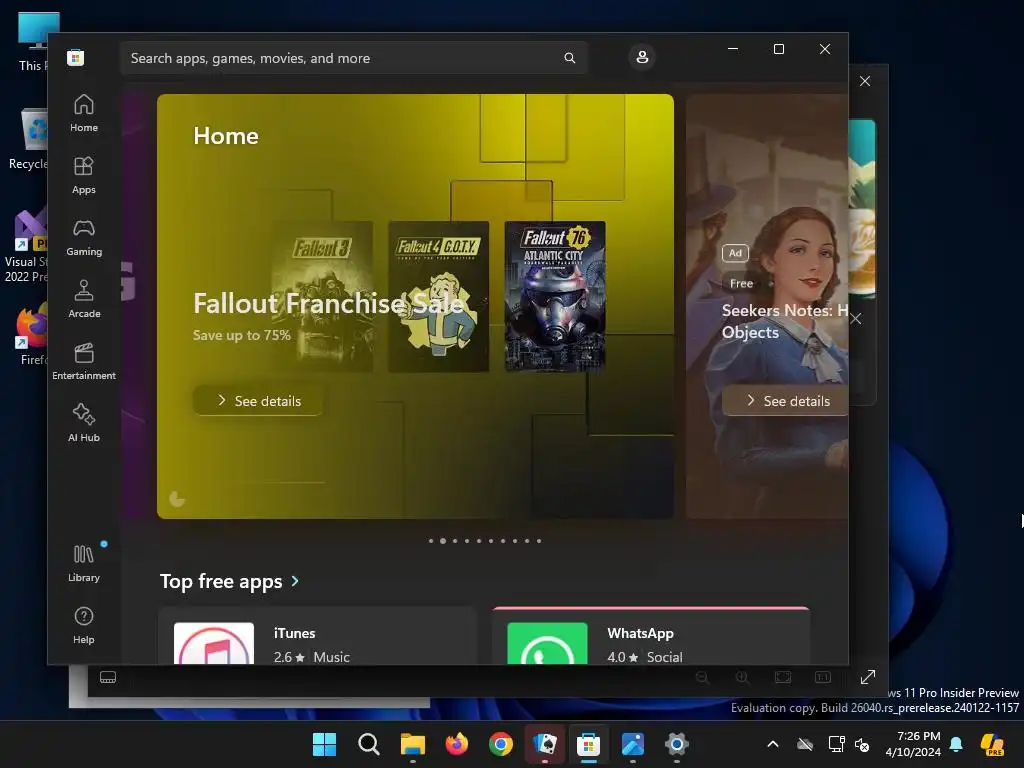Viewport: 1024px width, 768px height.
Task: Click Seekers Notes ad title
Action: [785, 321]
